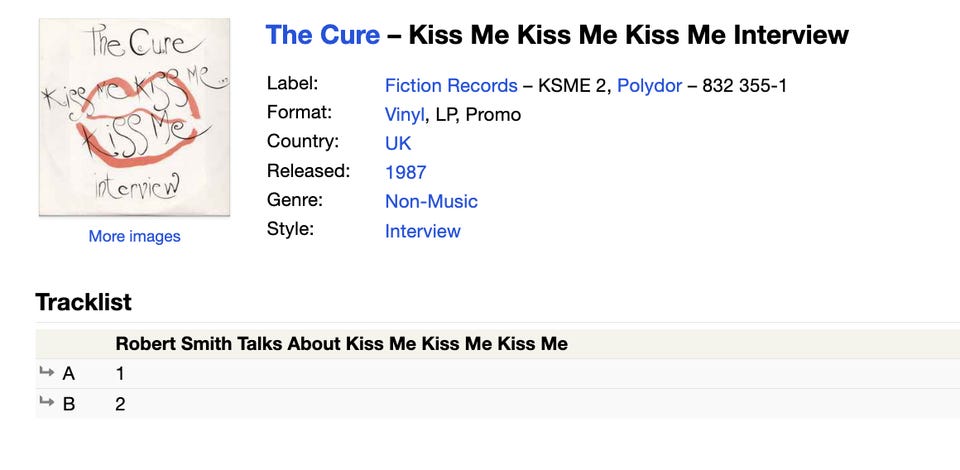Visit the Polydor label link
The image size is (960, 470).
coord(648,86)
